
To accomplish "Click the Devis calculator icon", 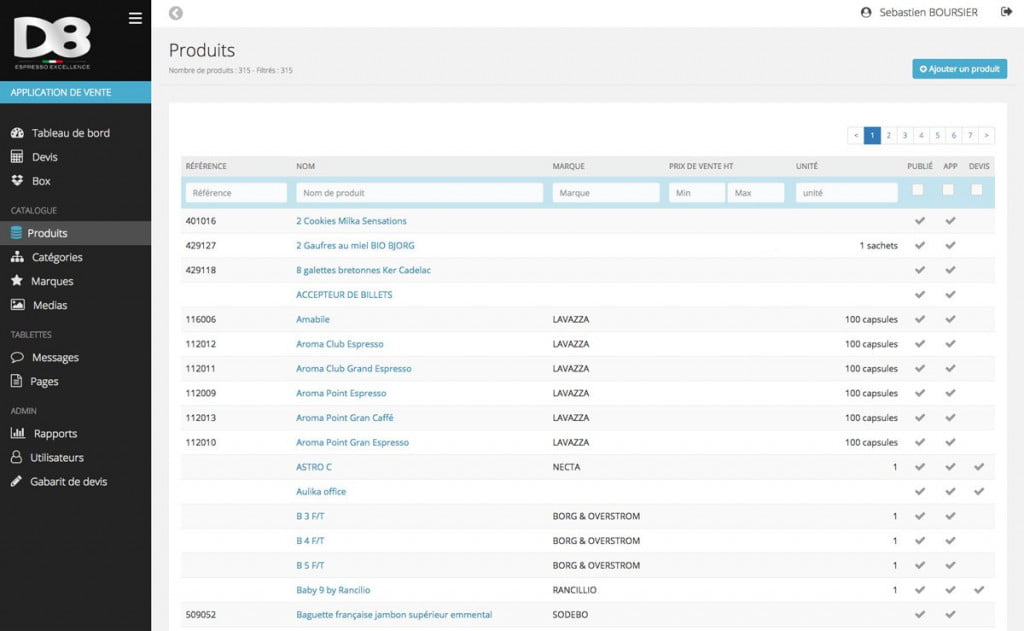I will (17, 157).
